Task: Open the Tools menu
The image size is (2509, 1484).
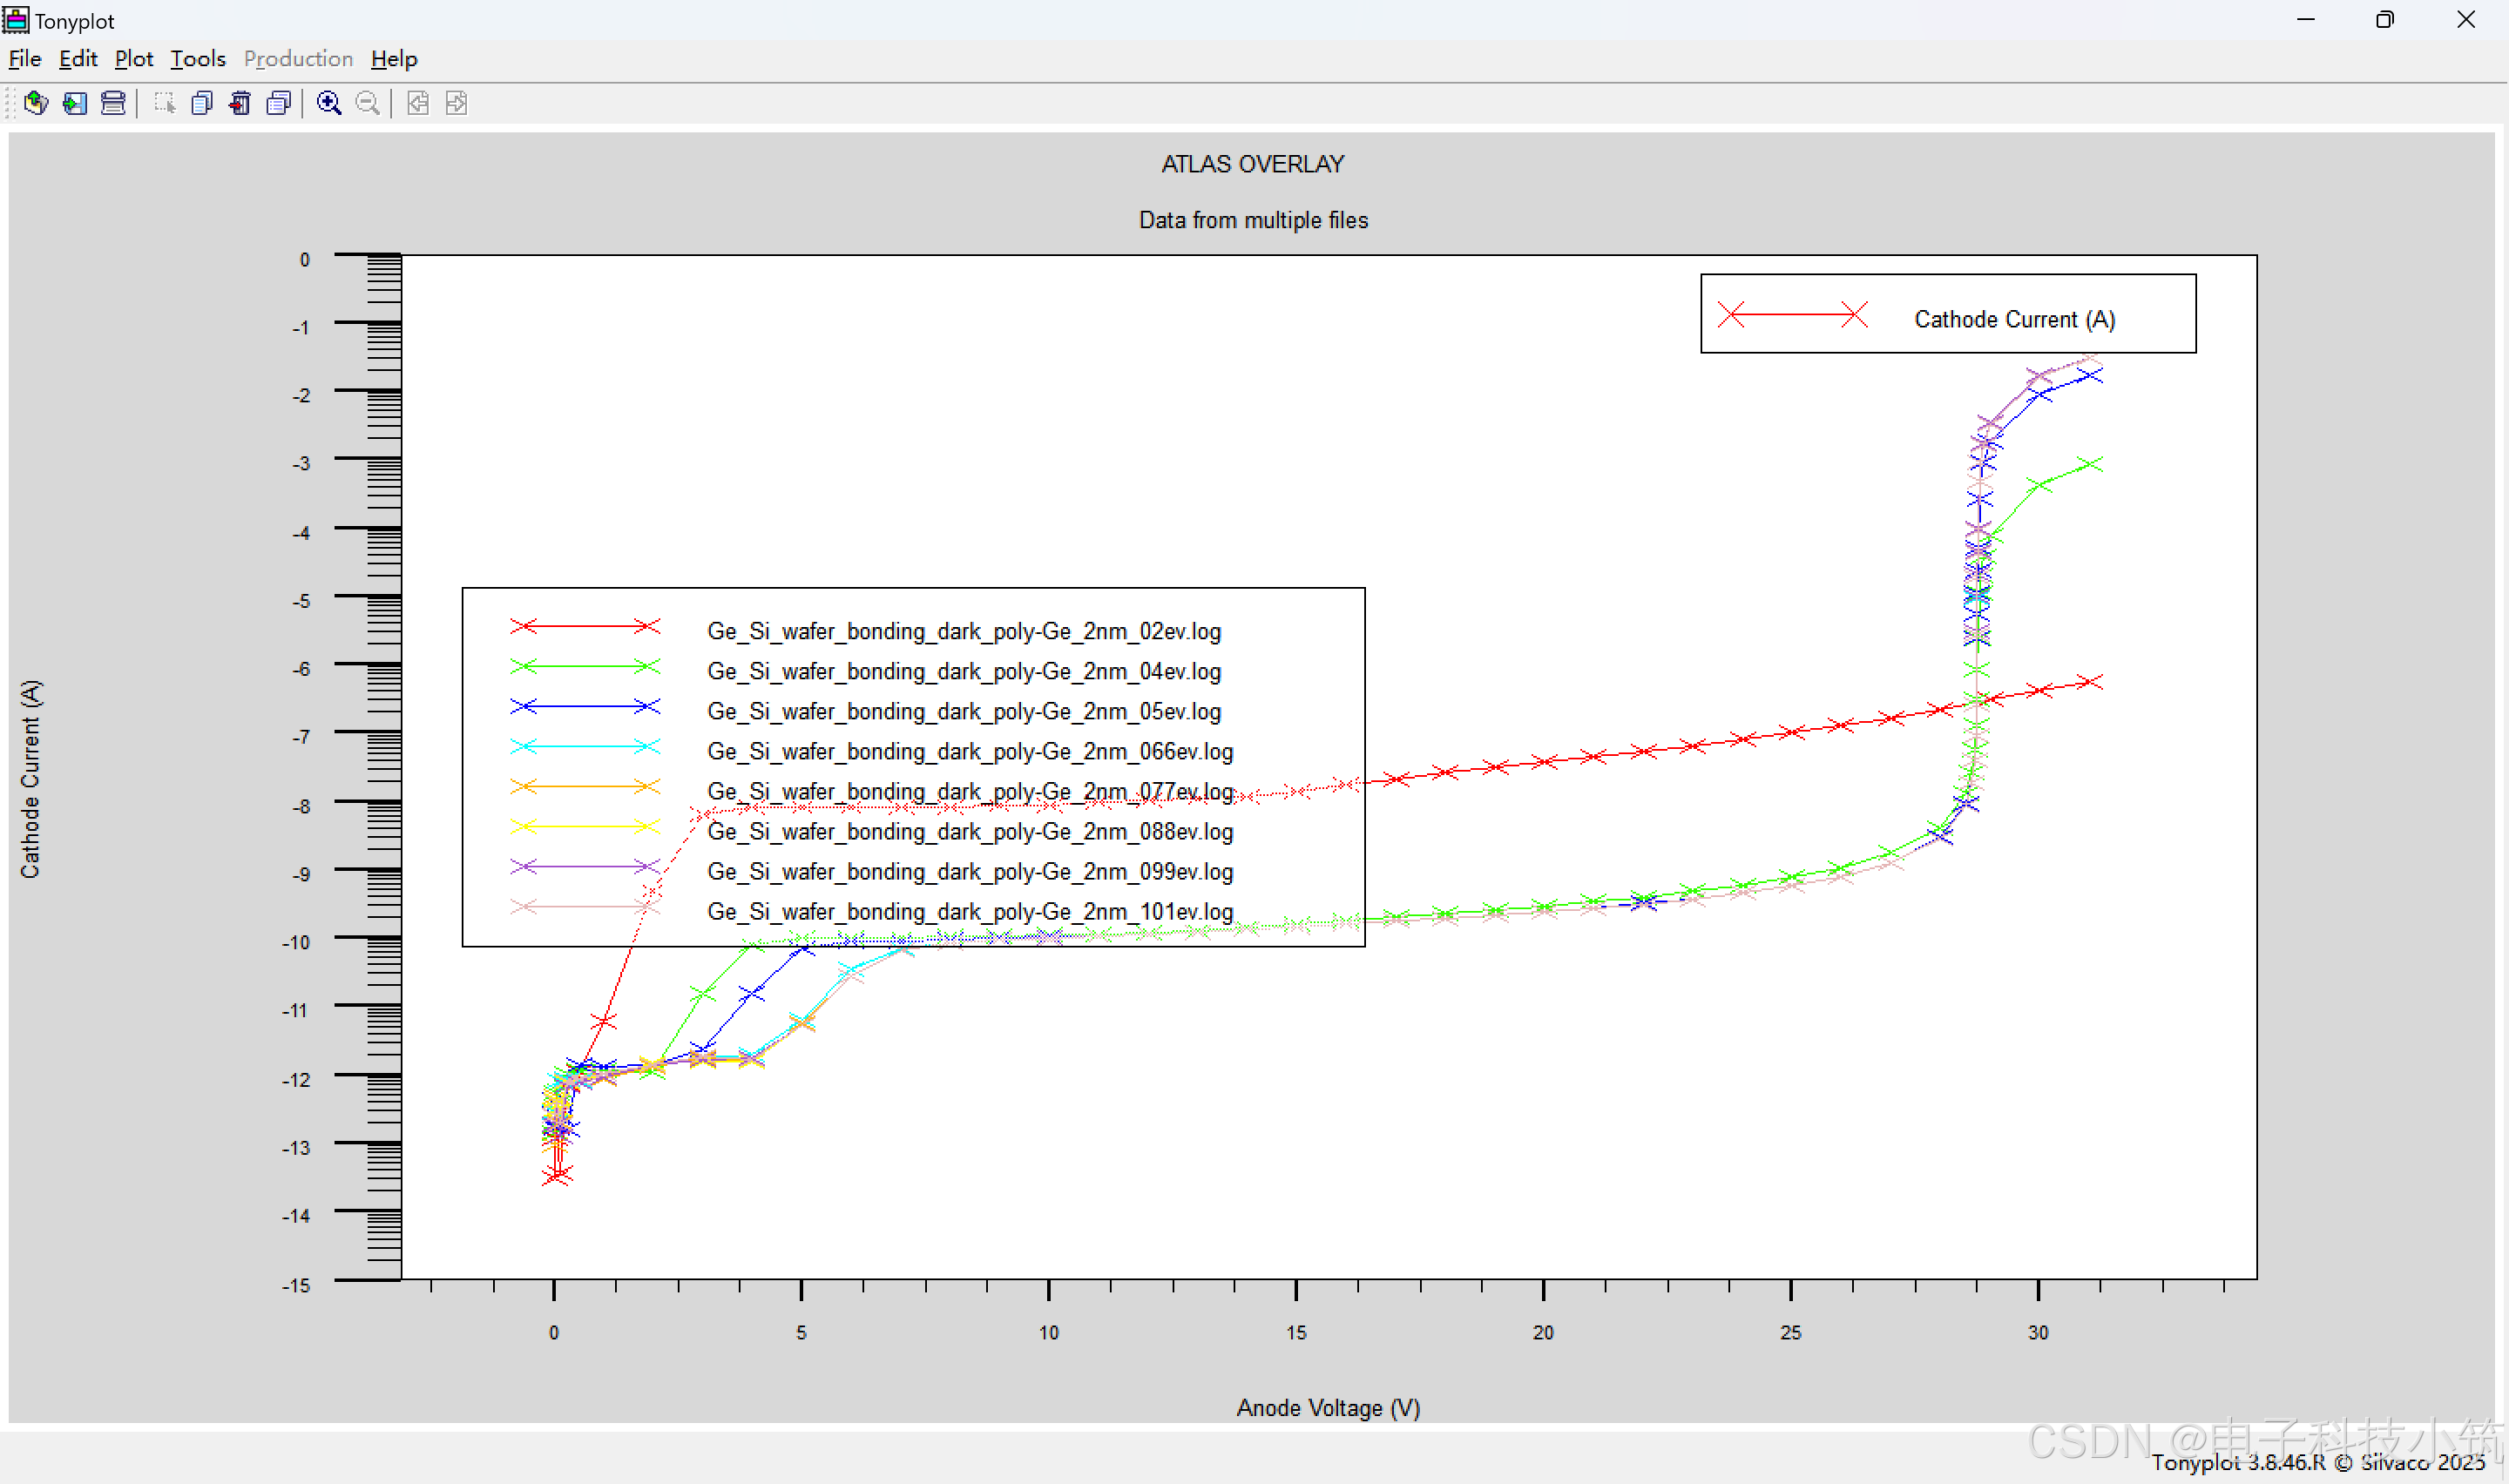Action: point(198,59)
